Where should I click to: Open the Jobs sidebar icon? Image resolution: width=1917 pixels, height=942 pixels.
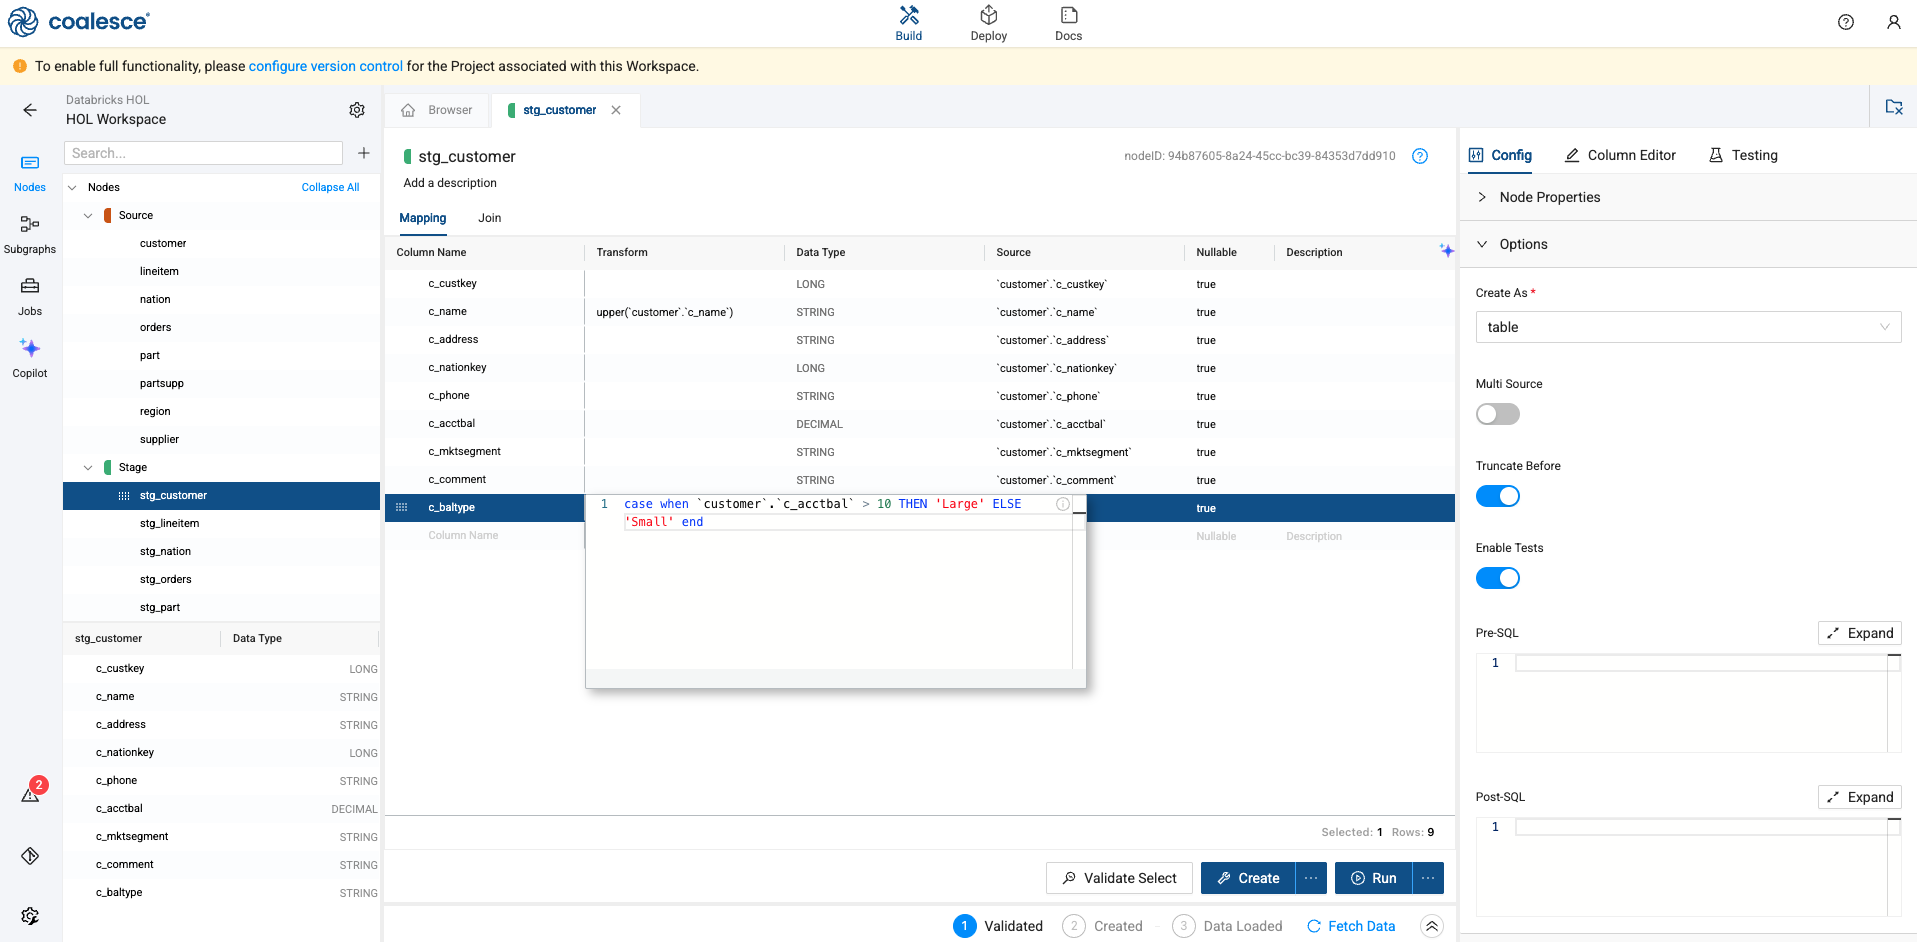pos(30,286)
